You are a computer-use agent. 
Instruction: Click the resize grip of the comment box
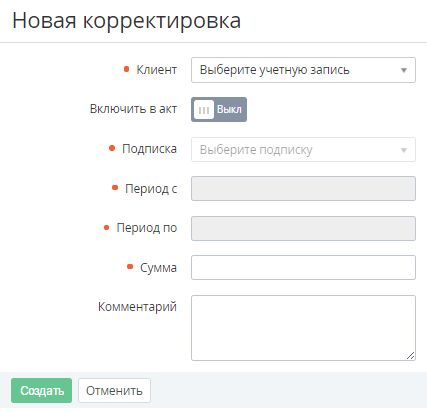[410, 355]
